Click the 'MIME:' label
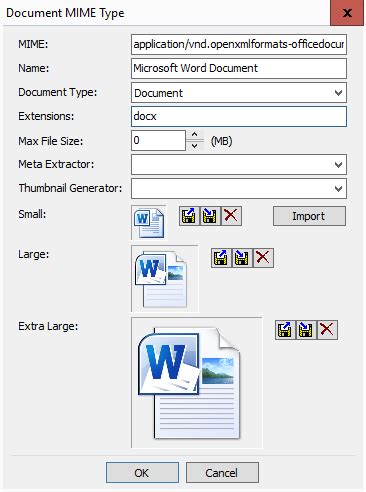Image resolution: width=366 pixels, height=492 pixels. [33, 44]
